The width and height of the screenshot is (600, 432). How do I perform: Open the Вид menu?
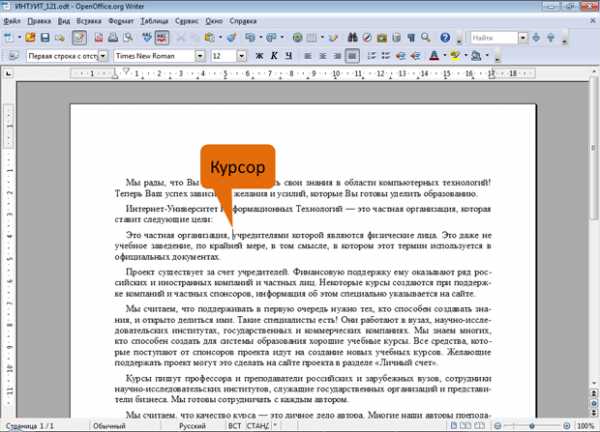click(64, 21)
